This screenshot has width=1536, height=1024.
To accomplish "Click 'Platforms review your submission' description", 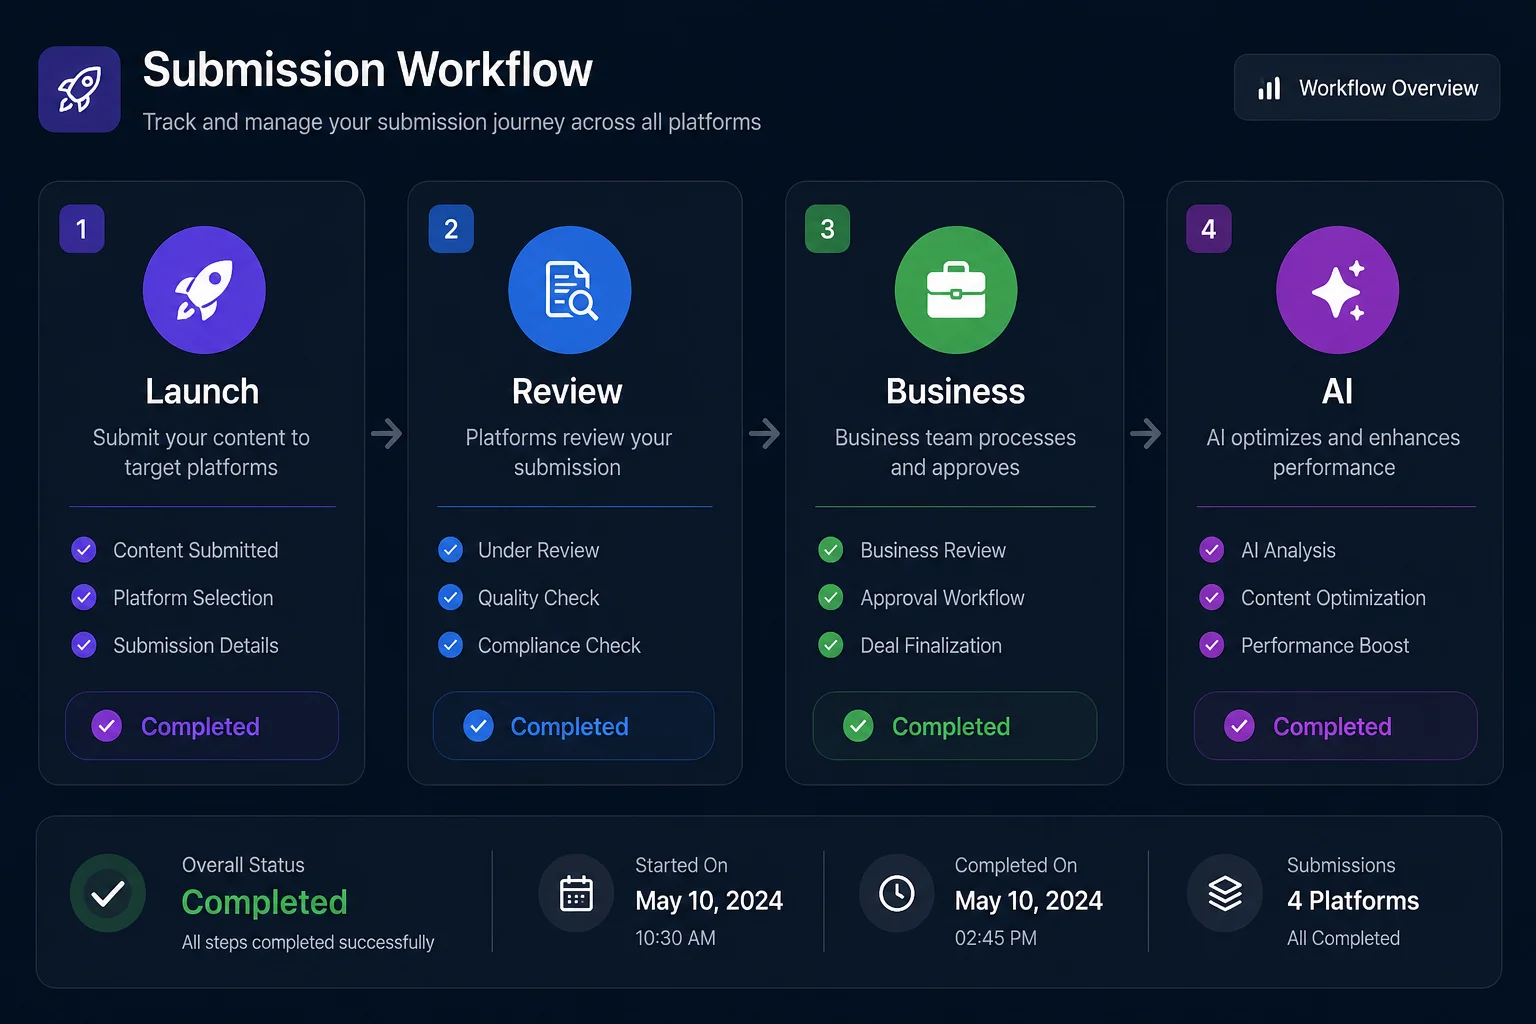I will tap(568, 452).
